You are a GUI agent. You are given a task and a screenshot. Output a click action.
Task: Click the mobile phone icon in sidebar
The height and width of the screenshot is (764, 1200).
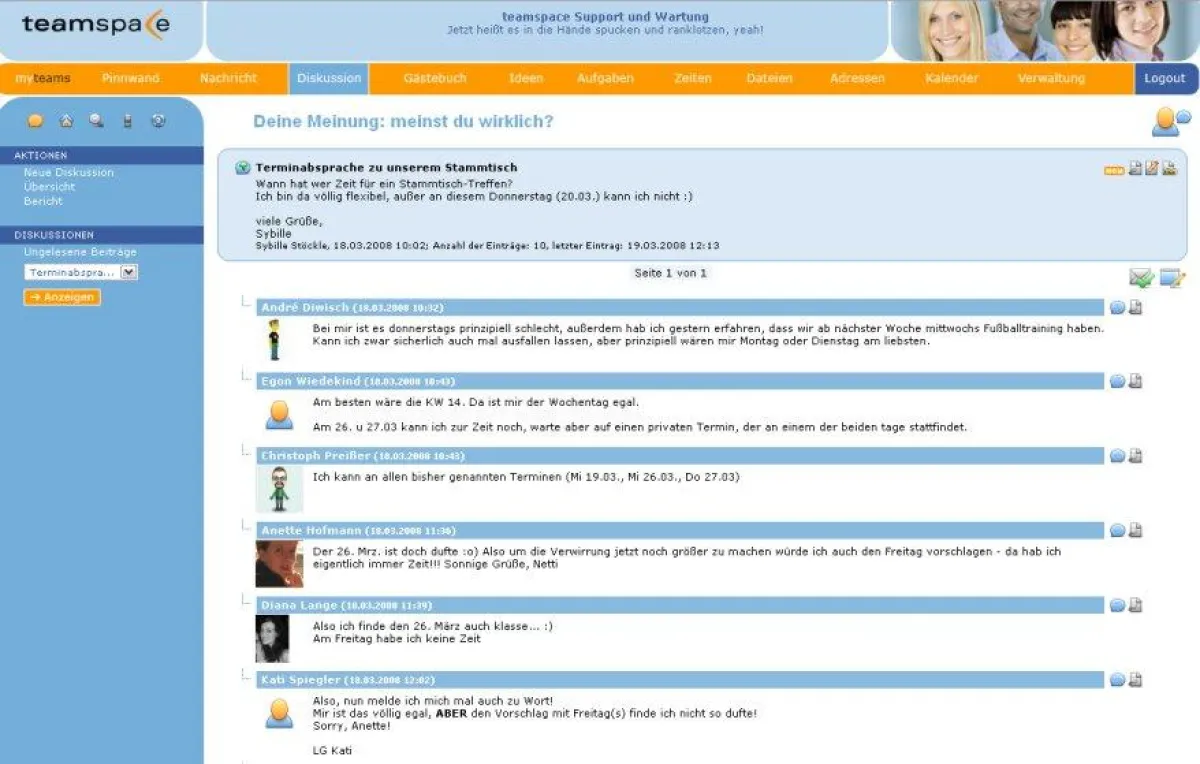pyautogui.click(x=127, y=121)
